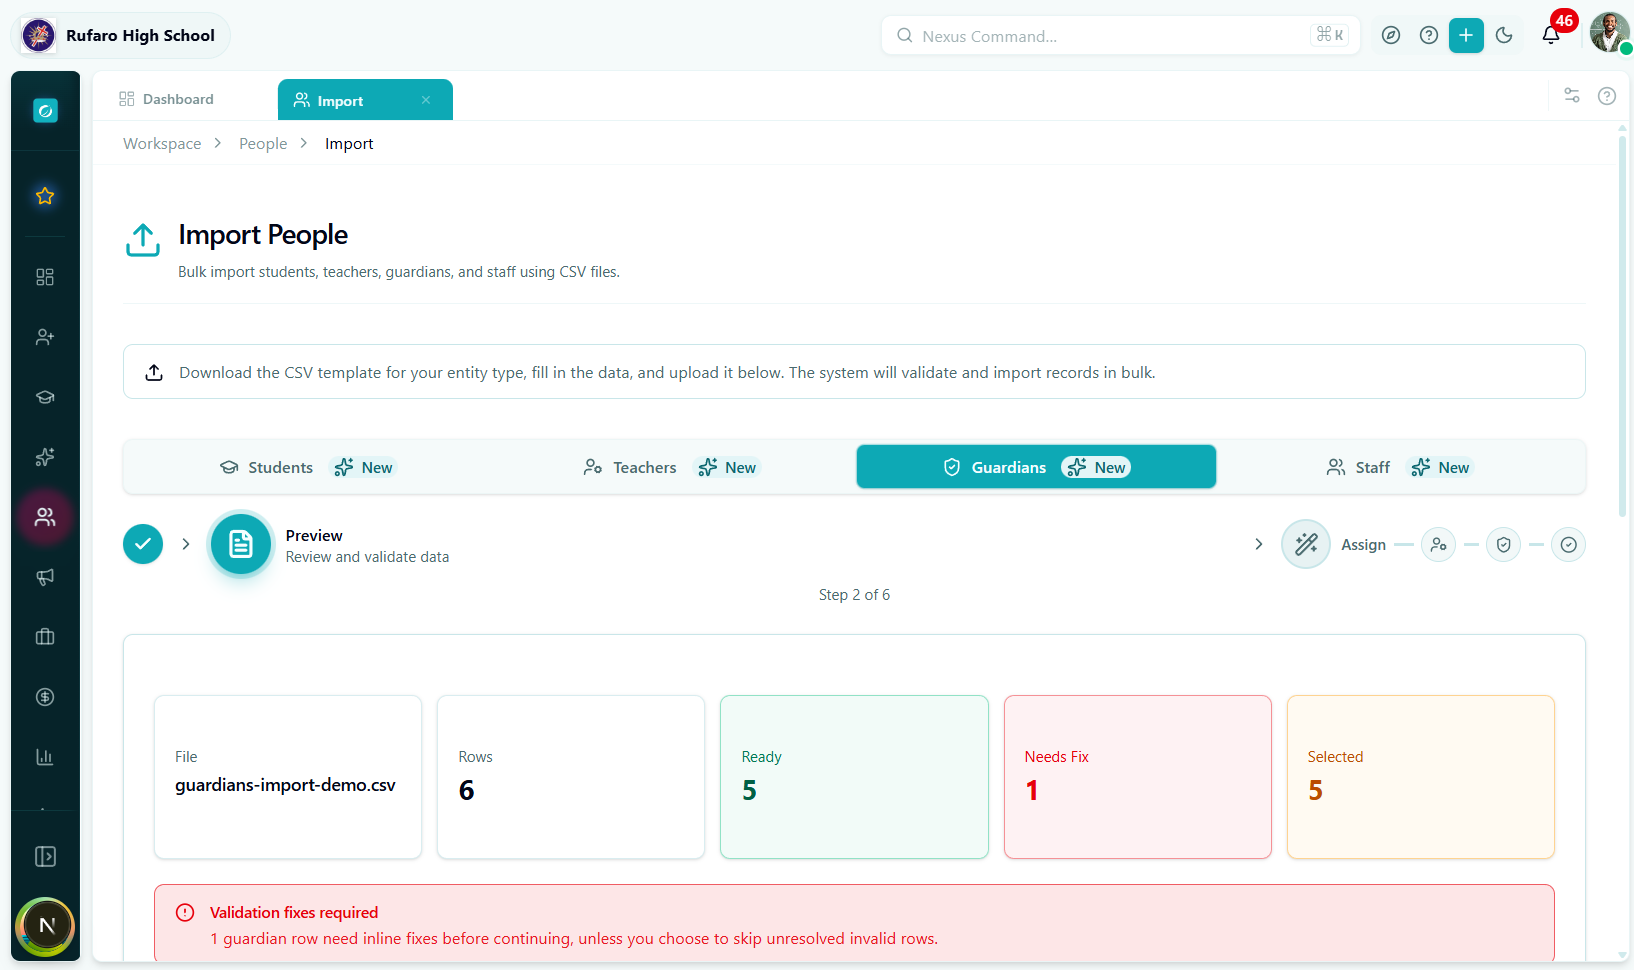Image resolution: width=1634 pixels, height=970 pixels.
Task: Click chevron before the Assign step
Action: tap(1258, 544)
